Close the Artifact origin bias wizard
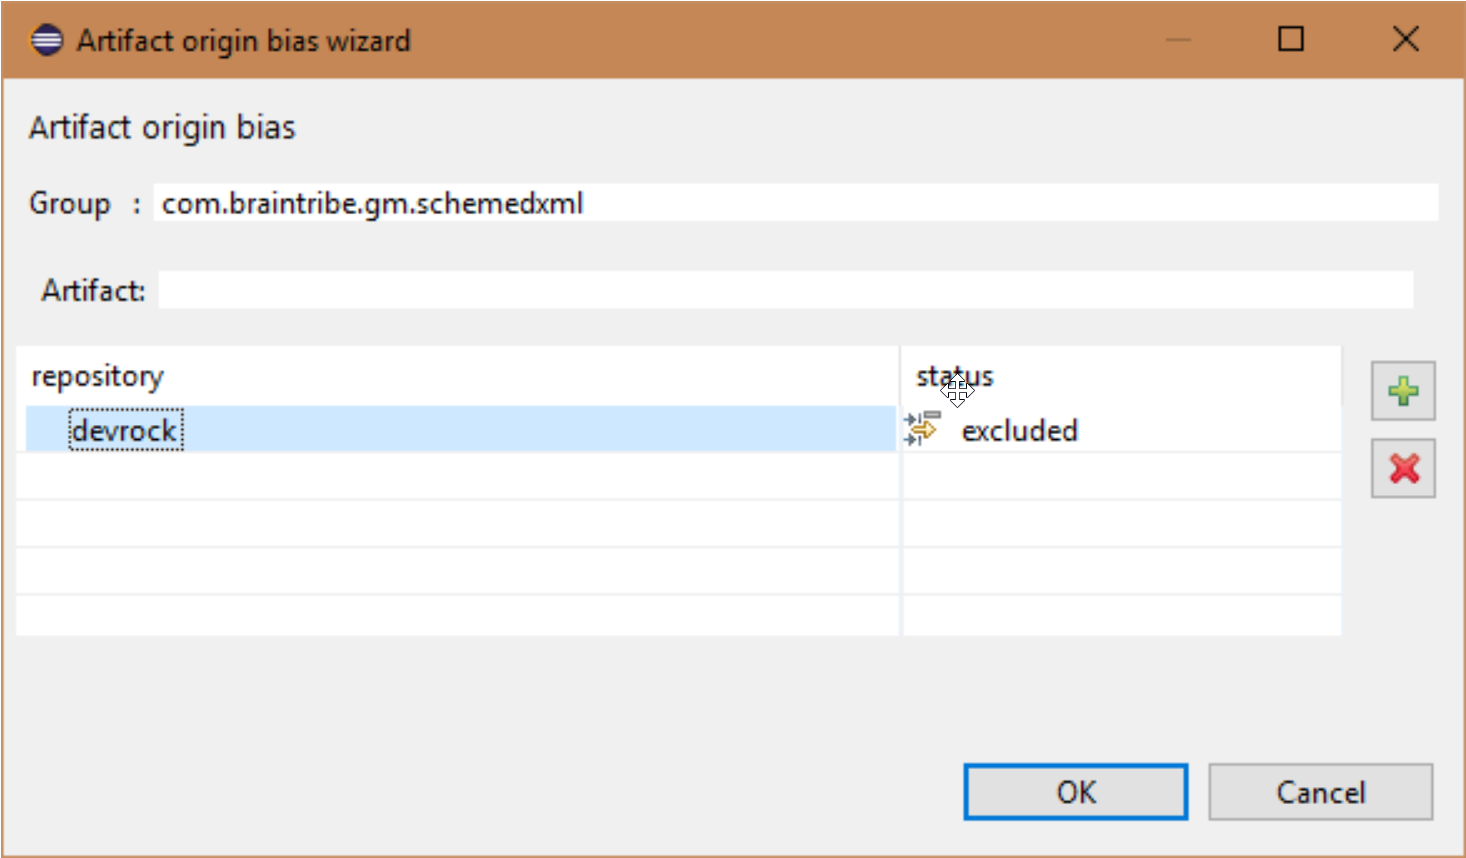1466x858 pixels. tap(1405, 40)
